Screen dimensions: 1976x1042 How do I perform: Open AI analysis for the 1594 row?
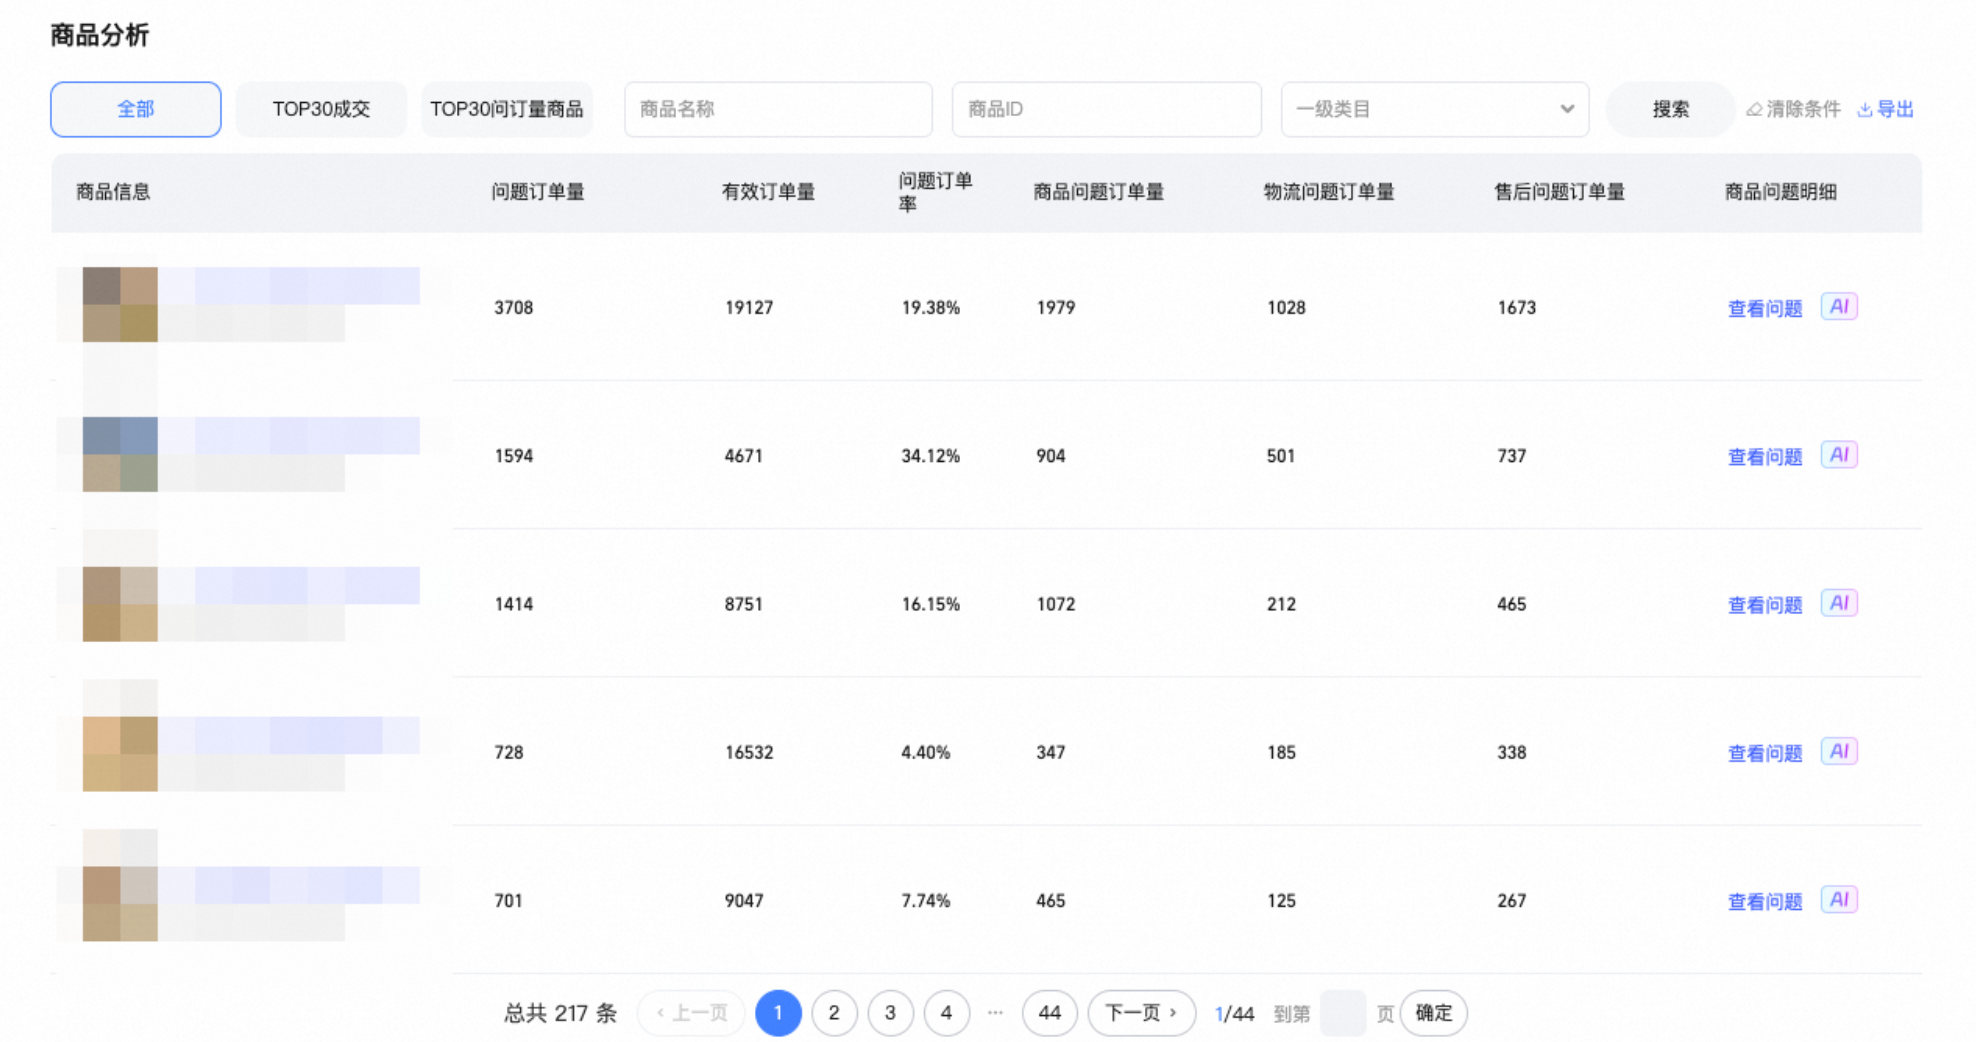pos(1838,455)
